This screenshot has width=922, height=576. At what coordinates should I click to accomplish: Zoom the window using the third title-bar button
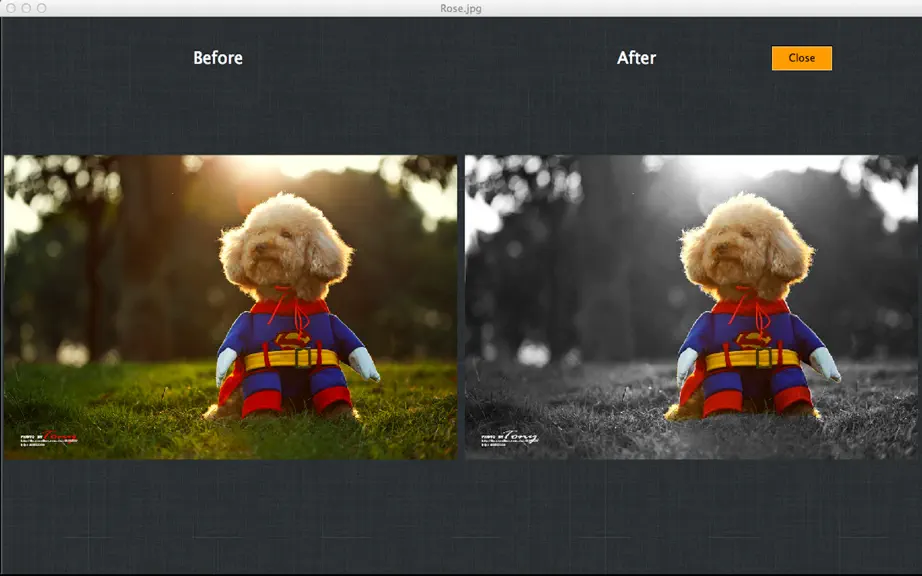41,8
